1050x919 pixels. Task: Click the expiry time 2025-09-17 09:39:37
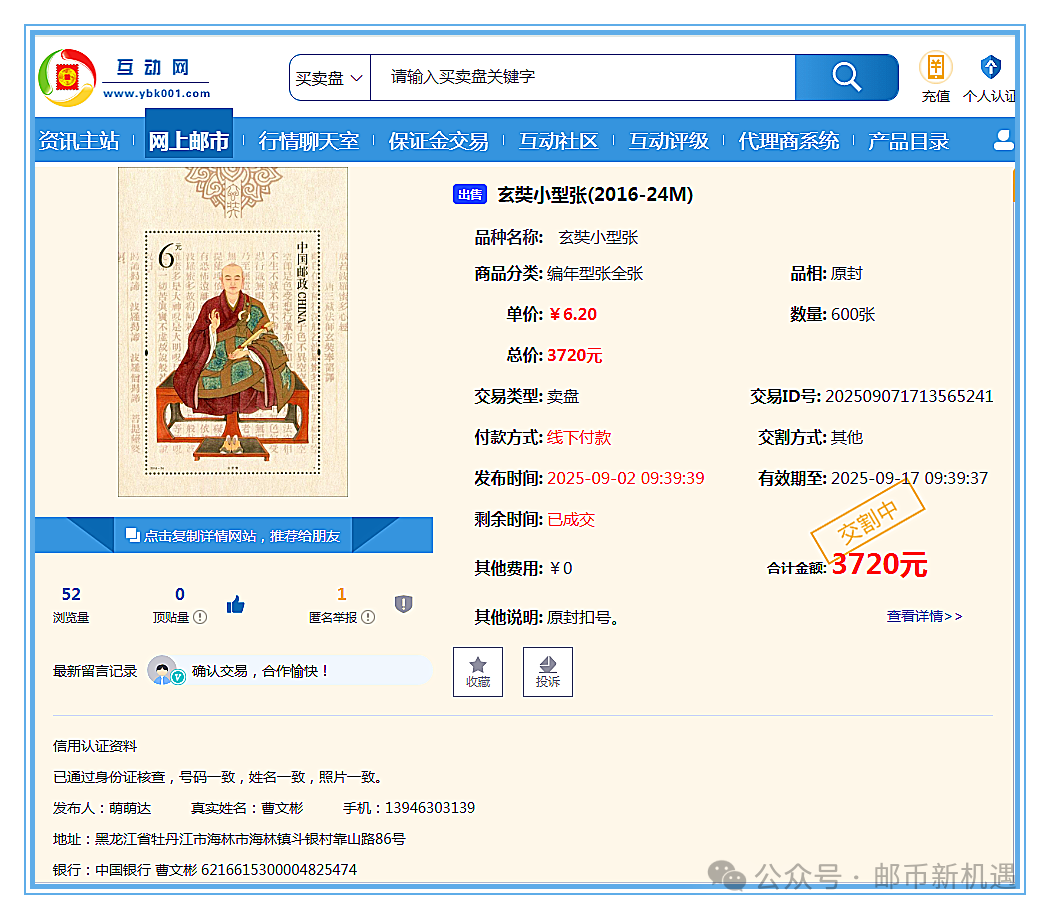[909, 478]
